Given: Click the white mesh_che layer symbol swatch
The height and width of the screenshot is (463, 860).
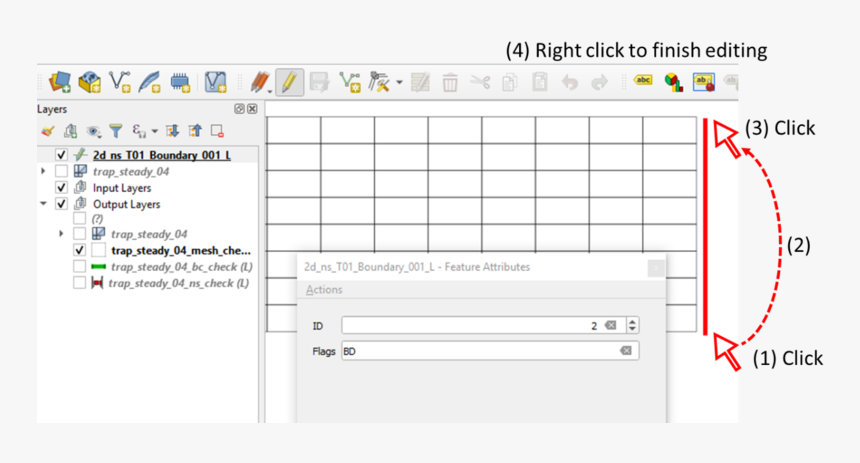Looking at the screenshot, I should coord(99,250).
